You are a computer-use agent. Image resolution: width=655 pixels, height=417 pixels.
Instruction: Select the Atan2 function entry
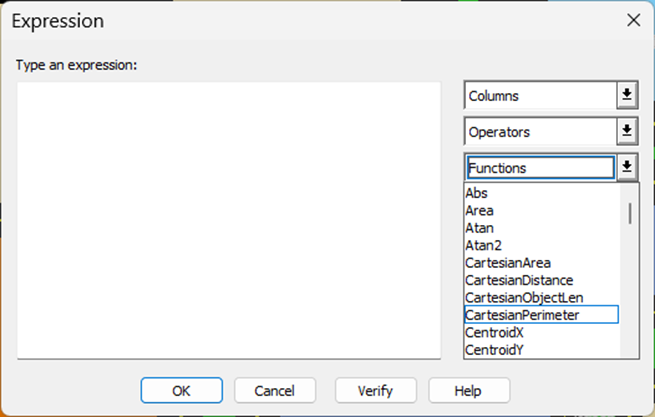click(483, 245)
